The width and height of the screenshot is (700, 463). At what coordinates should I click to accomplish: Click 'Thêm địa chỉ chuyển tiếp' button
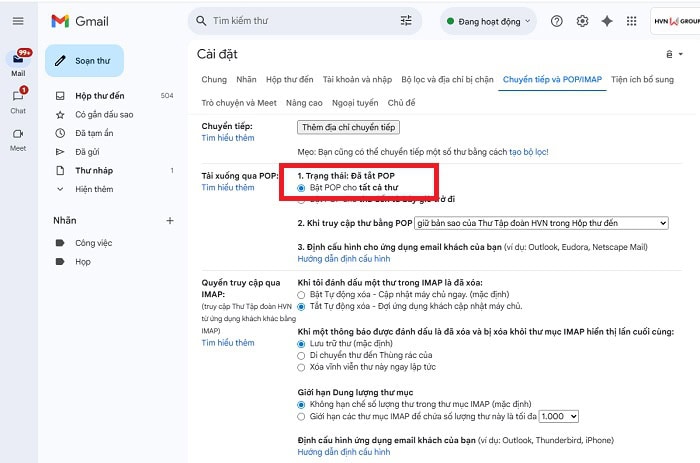349,127
